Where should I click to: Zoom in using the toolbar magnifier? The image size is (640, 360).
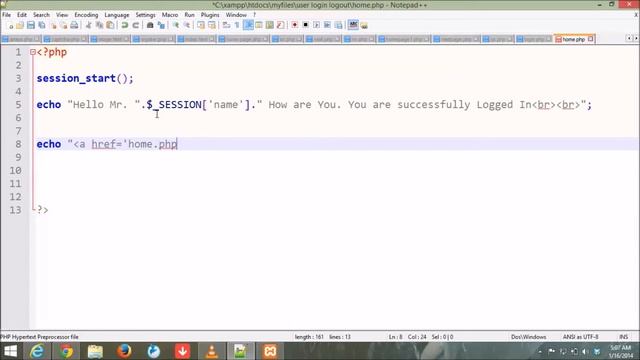176,25
